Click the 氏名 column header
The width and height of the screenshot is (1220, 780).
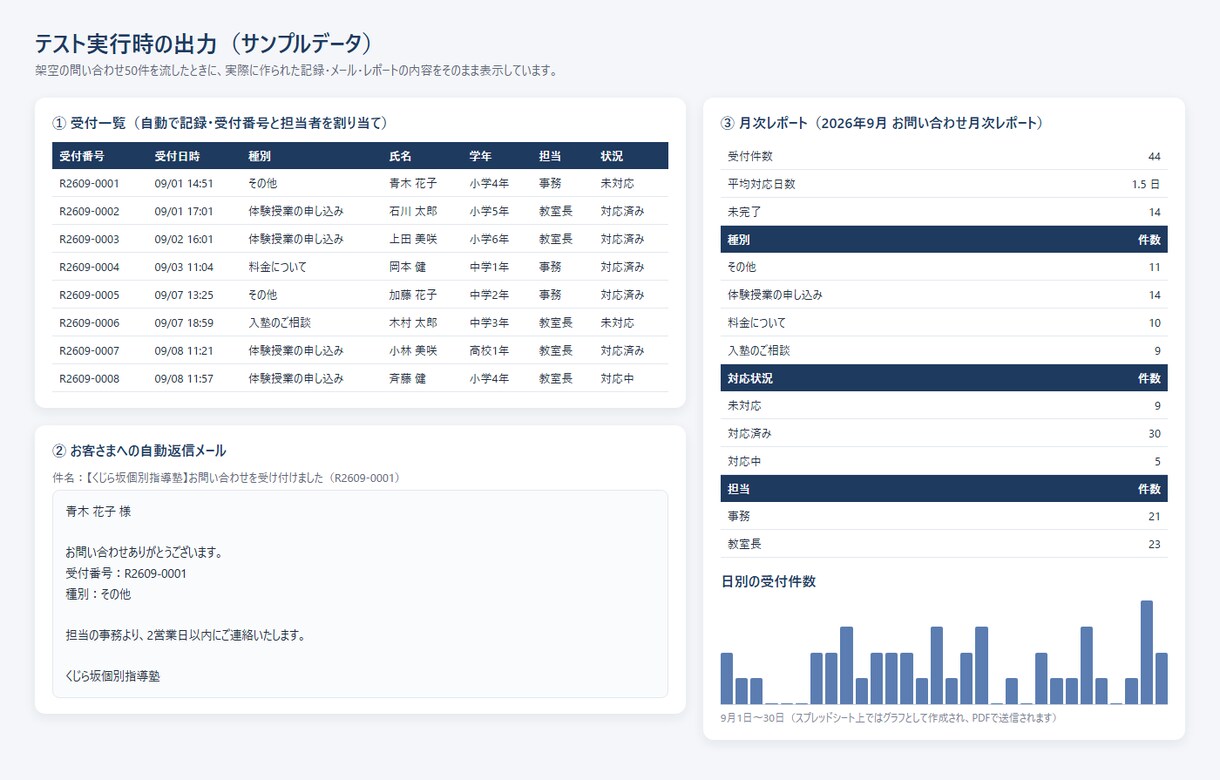pyautogui.click(x=400, y=156)
